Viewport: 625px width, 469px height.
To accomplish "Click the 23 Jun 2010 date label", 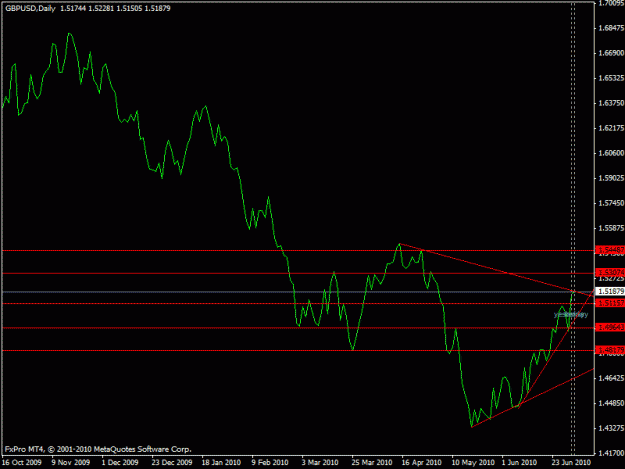I will pos(571,462).
